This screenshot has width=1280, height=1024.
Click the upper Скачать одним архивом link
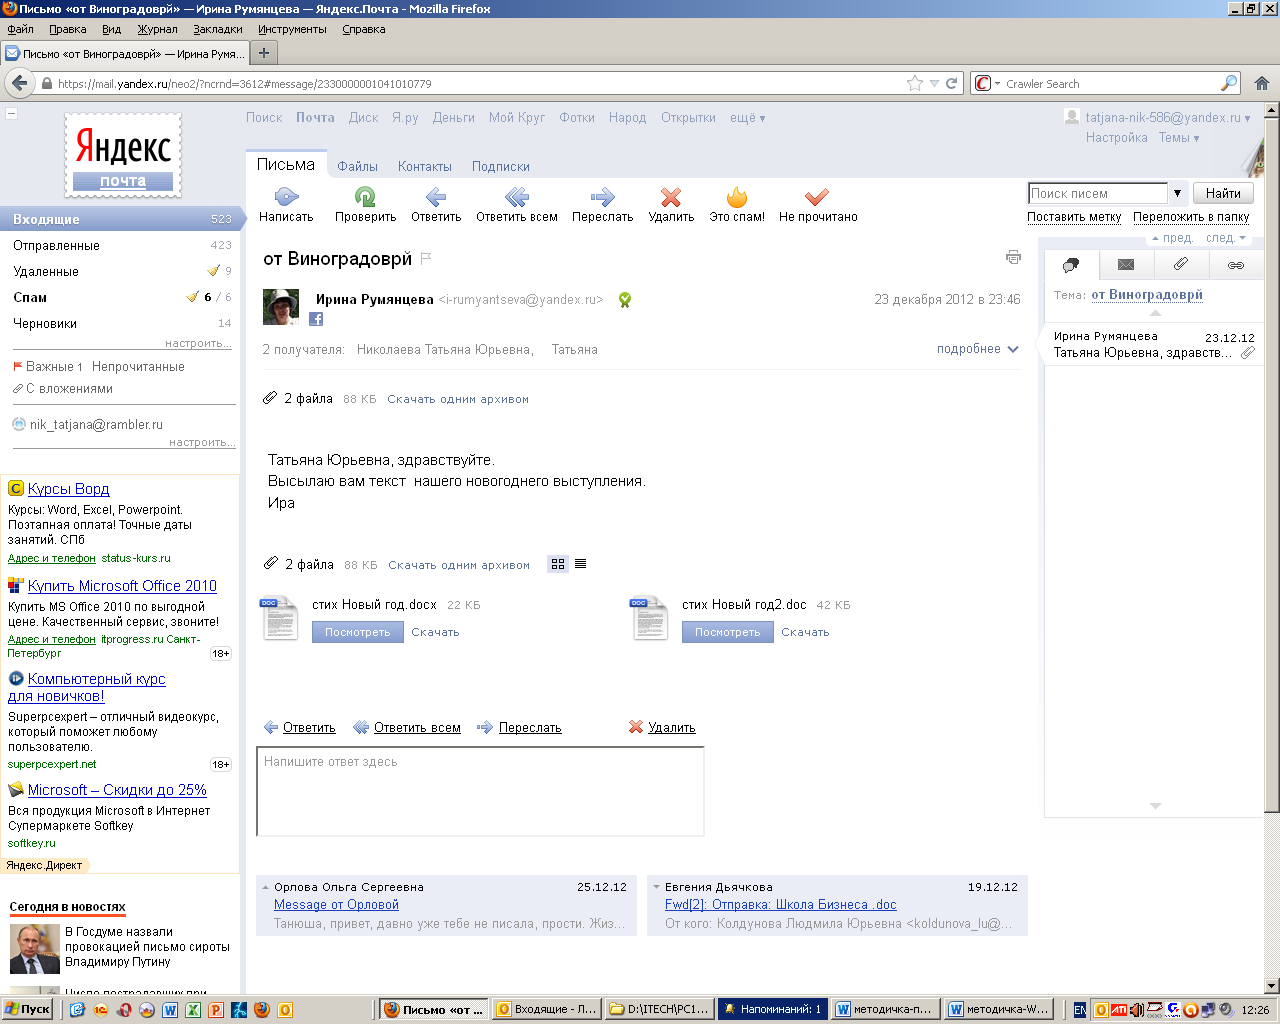pos(458,399)
